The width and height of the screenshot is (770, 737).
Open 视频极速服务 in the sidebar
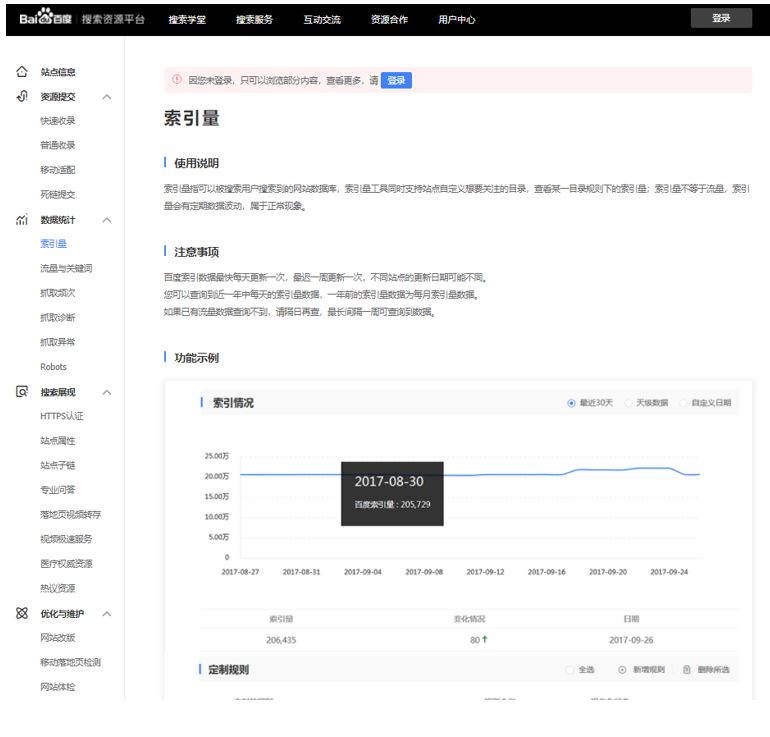[x=66, y=539]
